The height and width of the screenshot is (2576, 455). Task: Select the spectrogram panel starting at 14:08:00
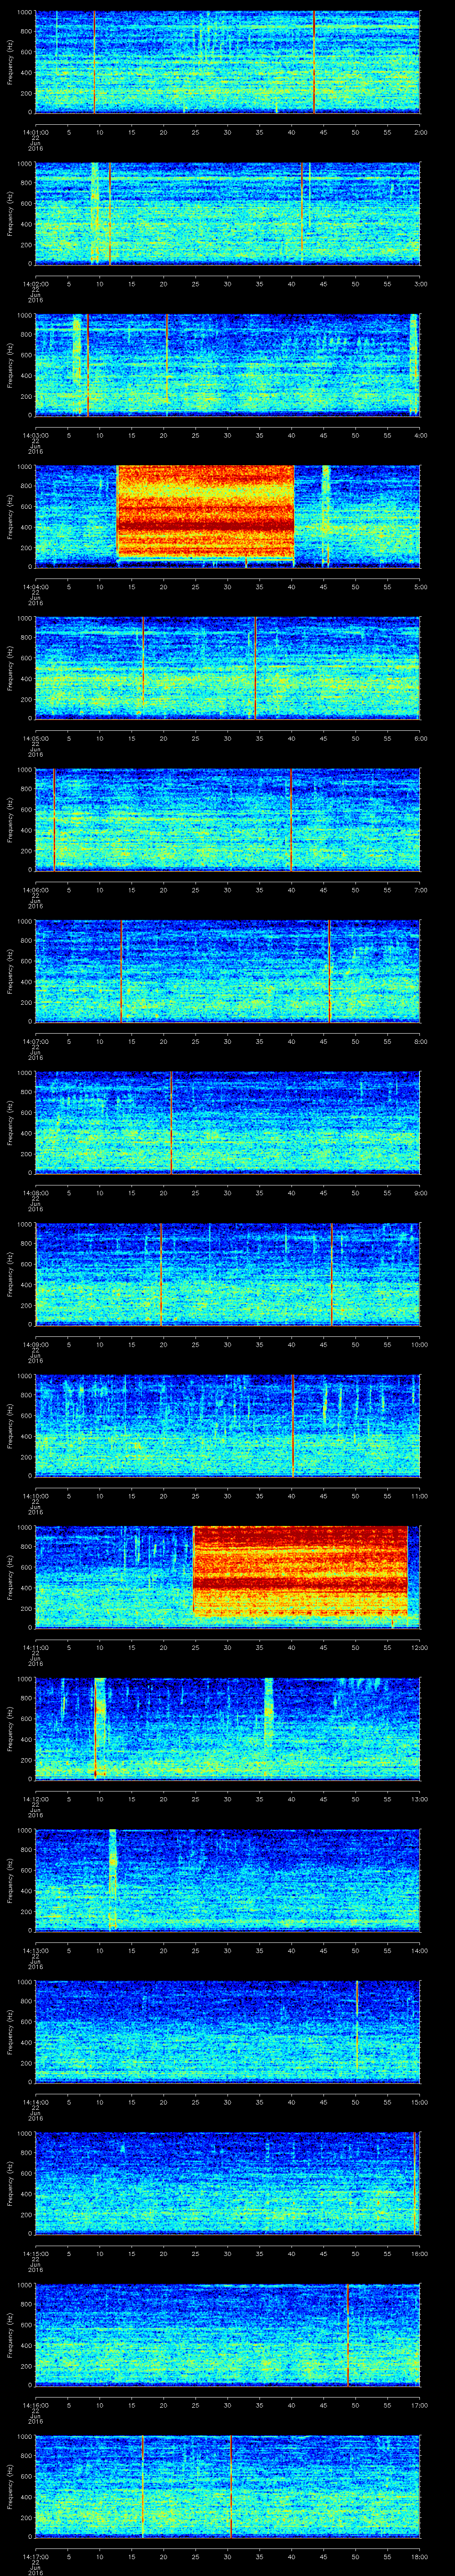pos(228,1123)
